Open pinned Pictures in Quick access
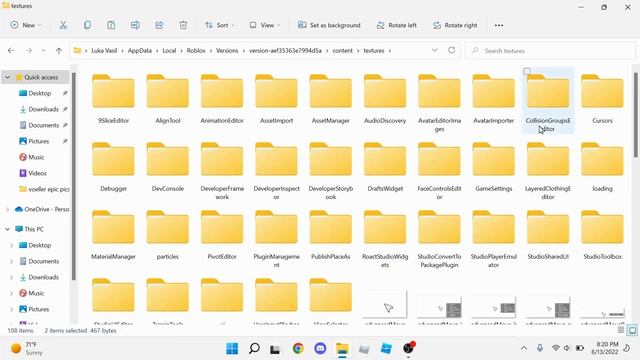Viewport: 640px width, 360px height. click(39, 141)
